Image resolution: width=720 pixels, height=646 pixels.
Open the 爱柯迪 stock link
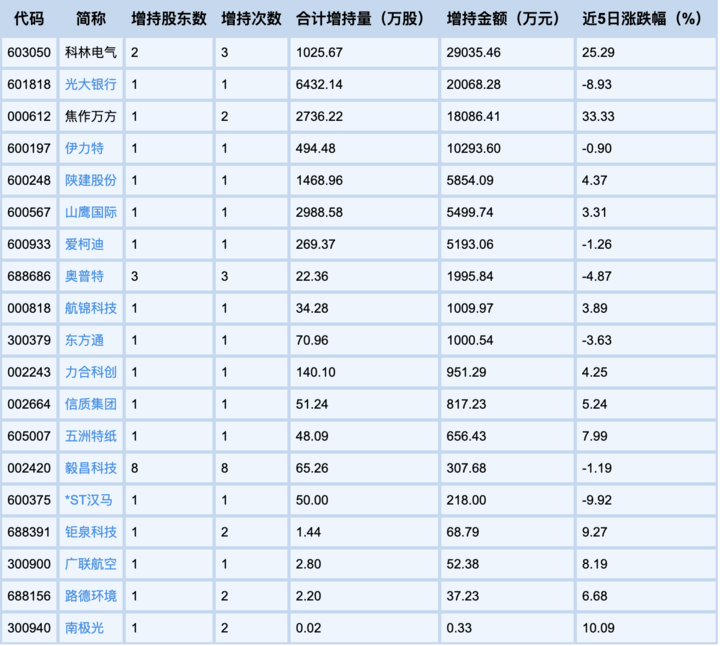(84, 244)
